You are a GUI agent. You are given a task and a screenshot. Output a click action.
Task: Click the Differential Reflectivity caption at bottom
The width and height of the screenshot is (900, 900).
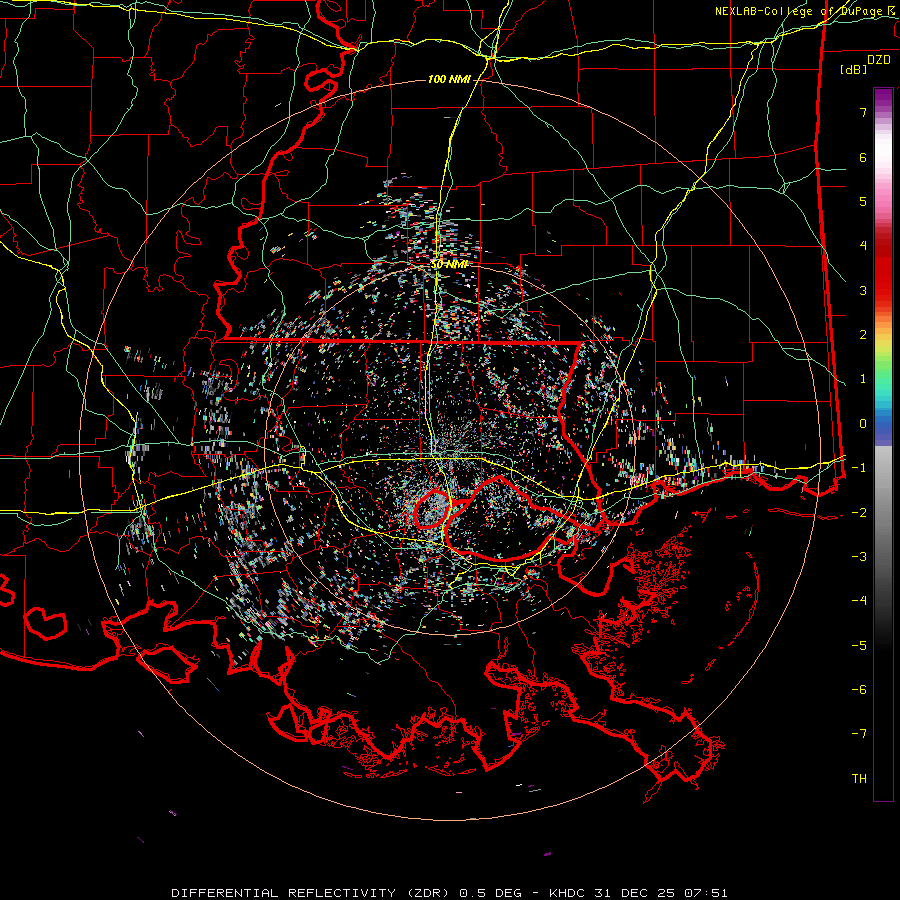click(449, 893)
